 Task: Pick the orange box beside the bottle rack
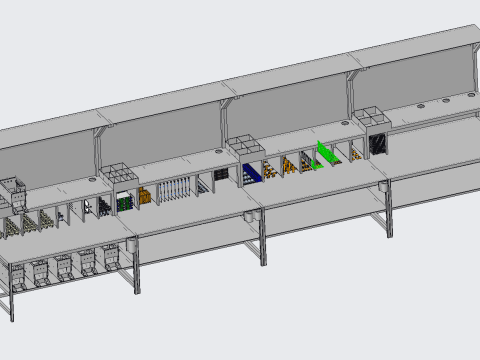[145, 196]
